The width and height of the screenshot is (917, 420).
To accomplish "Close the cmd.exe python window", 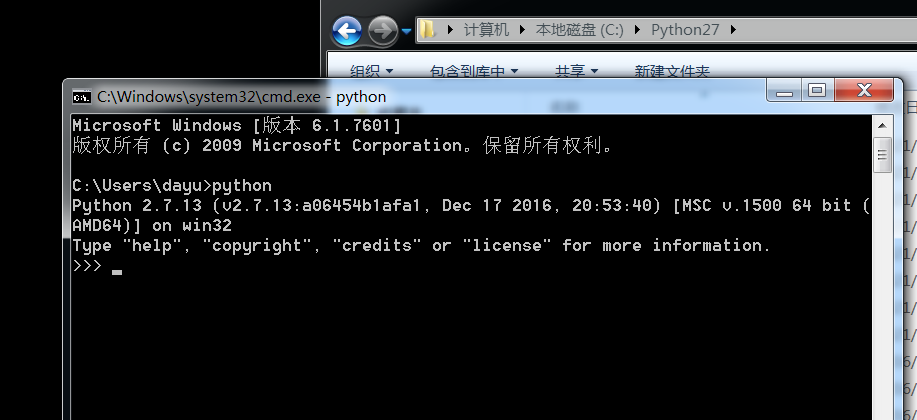I will (x=864, y=90).
